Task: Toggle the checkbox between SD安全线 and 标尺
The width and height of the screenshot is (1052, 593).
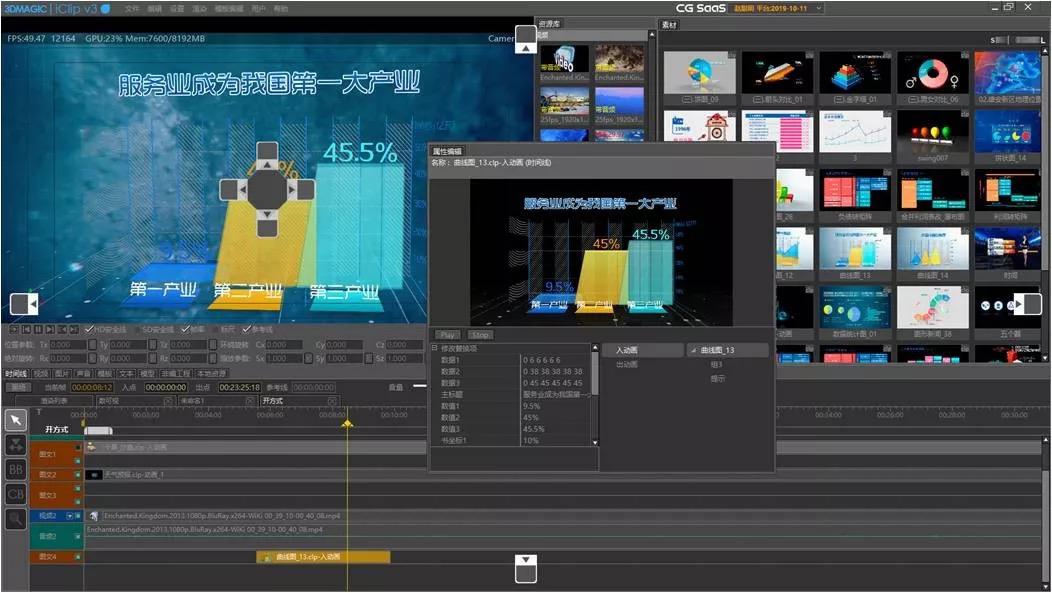Action: [x=185, y=329]
